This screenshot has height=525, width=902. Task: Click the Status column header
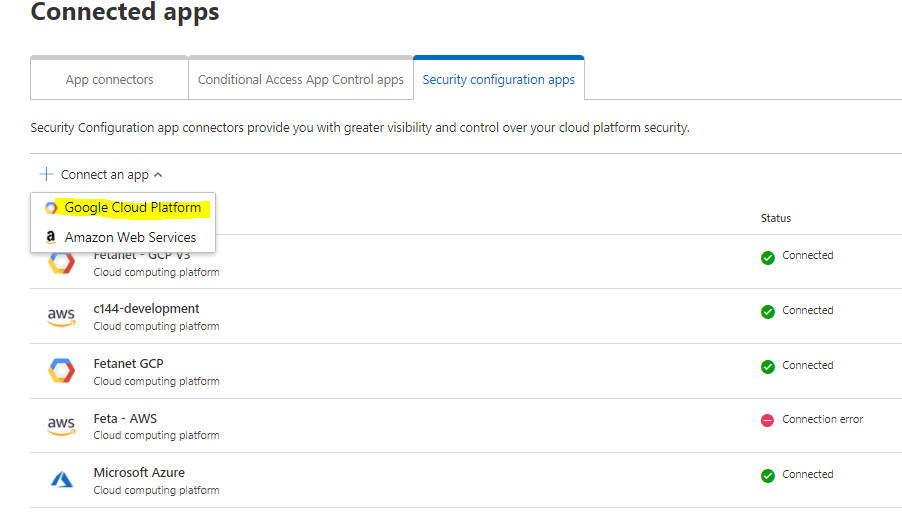[775, 218]
